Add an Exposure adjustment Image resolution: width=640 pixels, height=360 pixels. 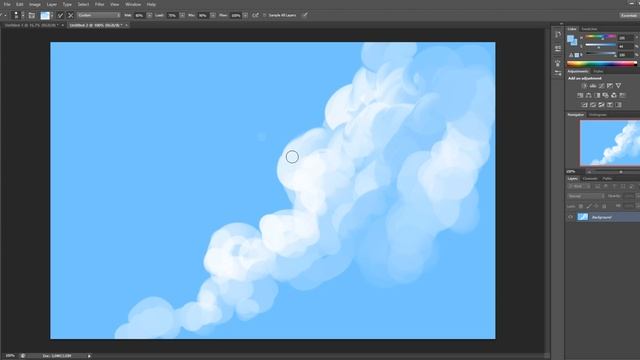(610, 86)
